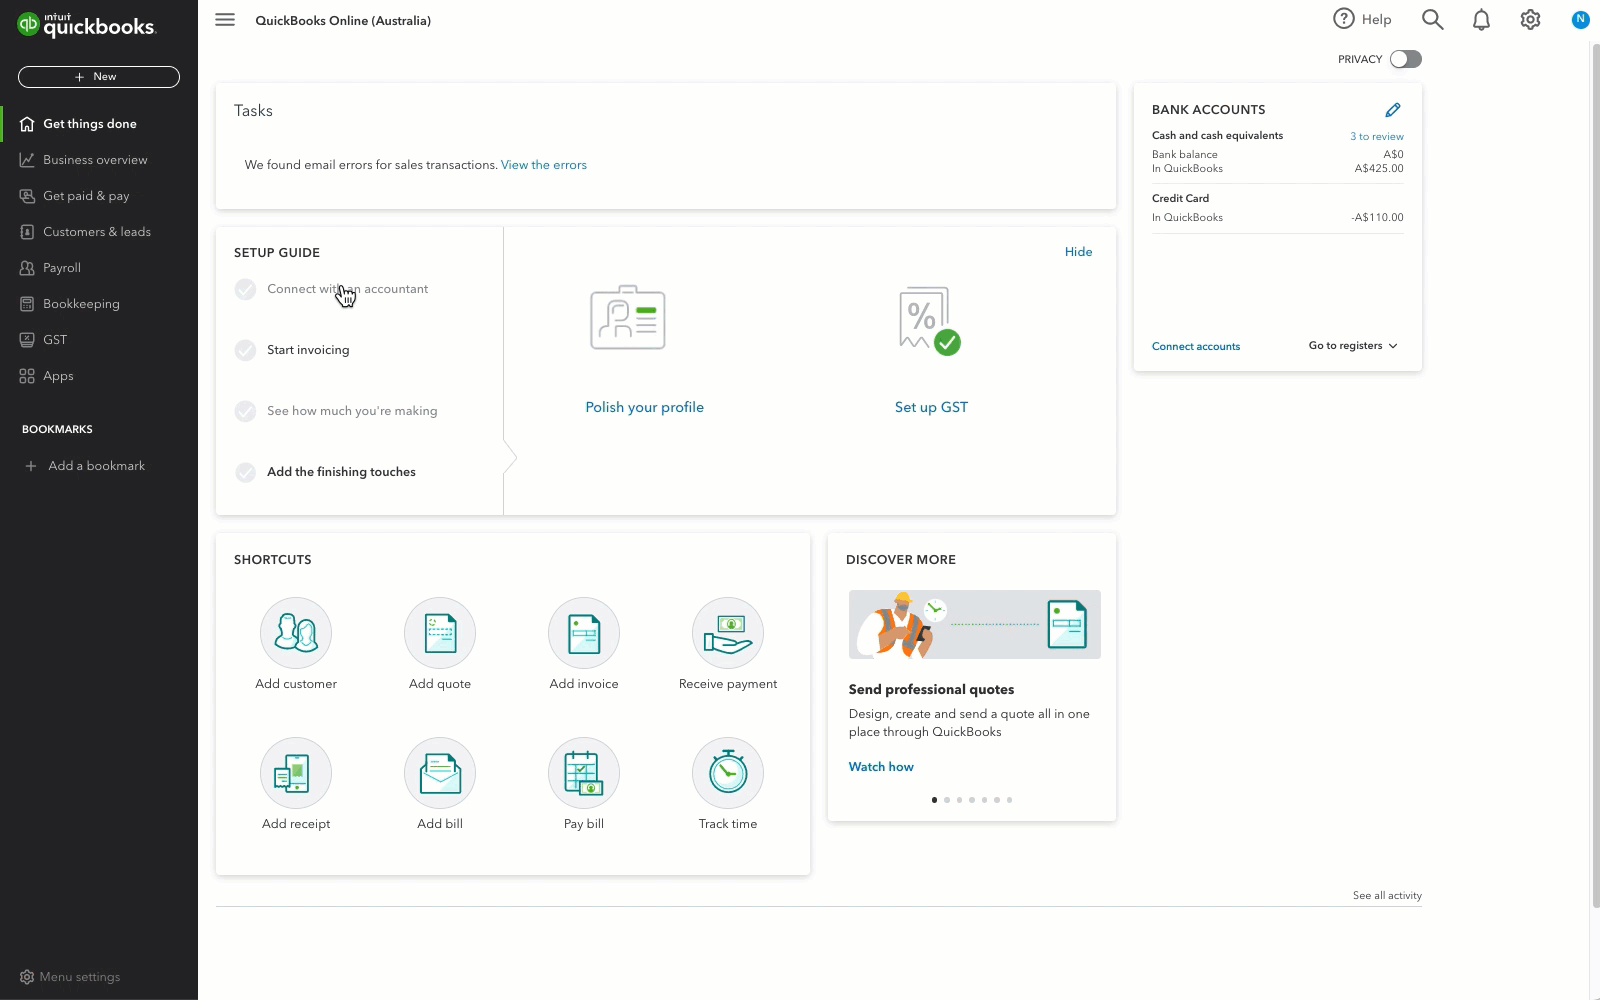Open the hamburger navigation menu

click(224, 19)
